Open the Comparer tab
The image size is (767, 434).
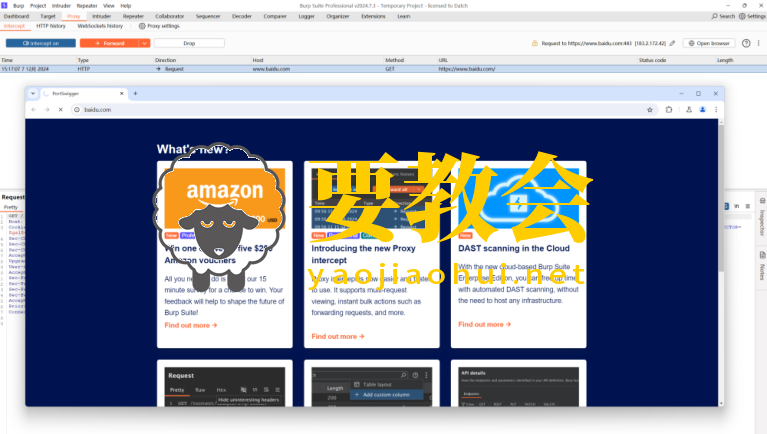pyautogui.click(x=275, y=16)
